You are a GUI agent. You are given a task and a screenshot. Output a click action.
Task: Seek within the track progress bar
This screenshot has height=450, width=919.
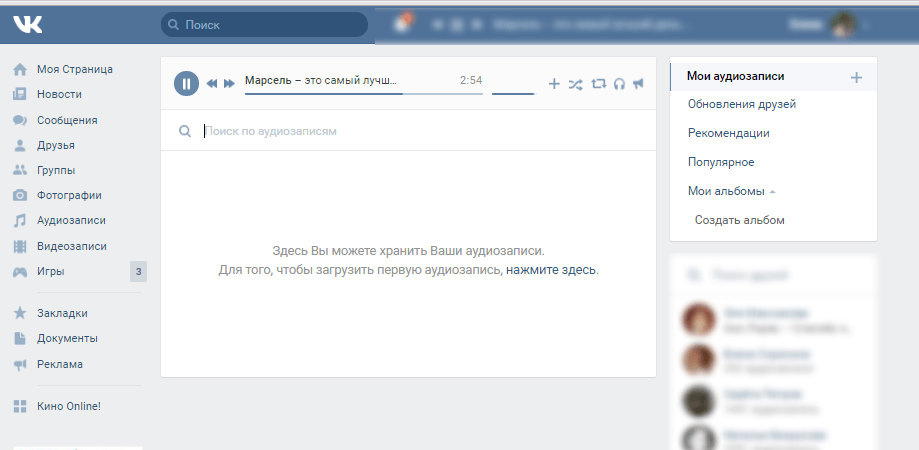tap(363, 93)
